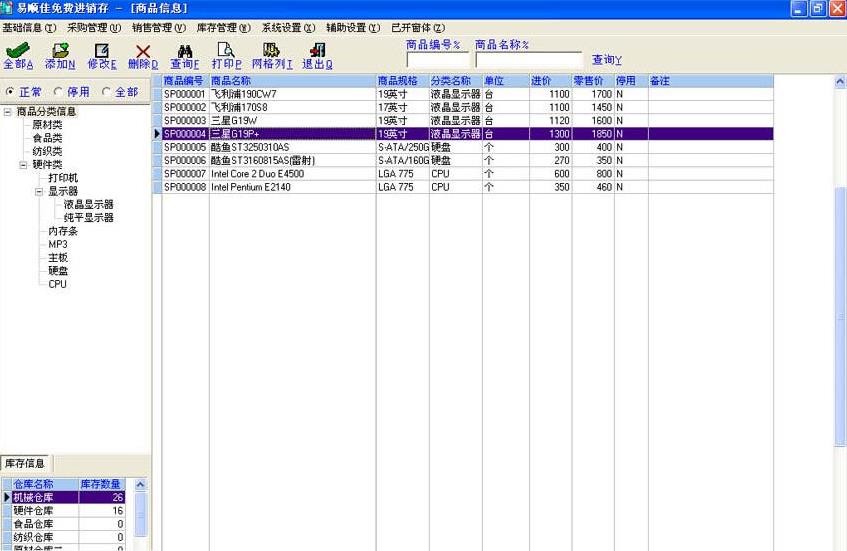
Task: Click the 库存信息 list scrollbar up arrow
Action: [x=141, y=485]
